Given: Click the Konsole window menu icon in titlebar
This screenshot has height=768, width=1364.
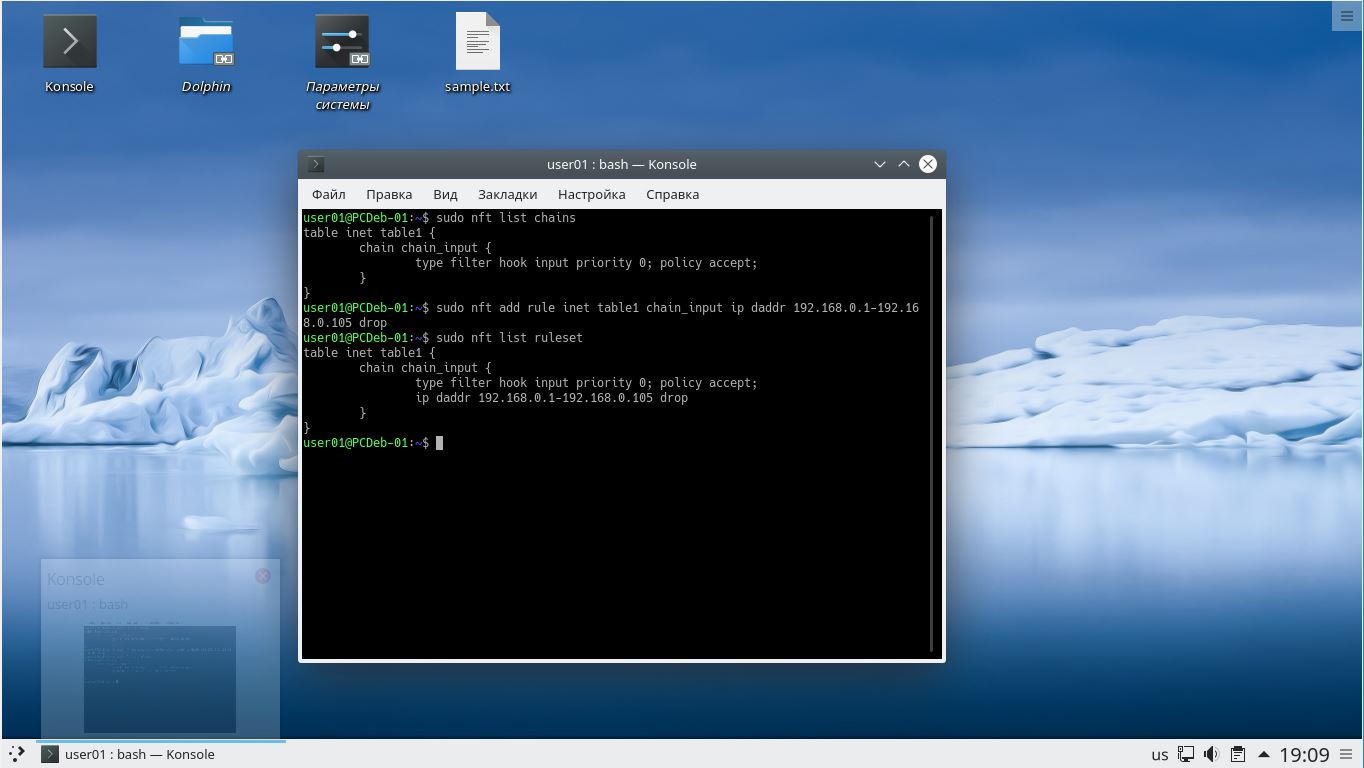Looking at the screenshot, I should (316, 164).
